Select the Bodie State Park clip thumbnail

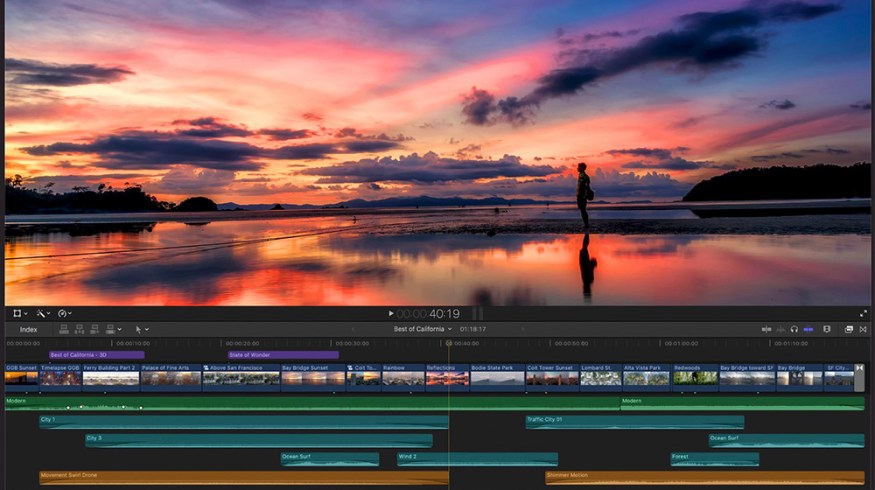(x=497, y=378)
